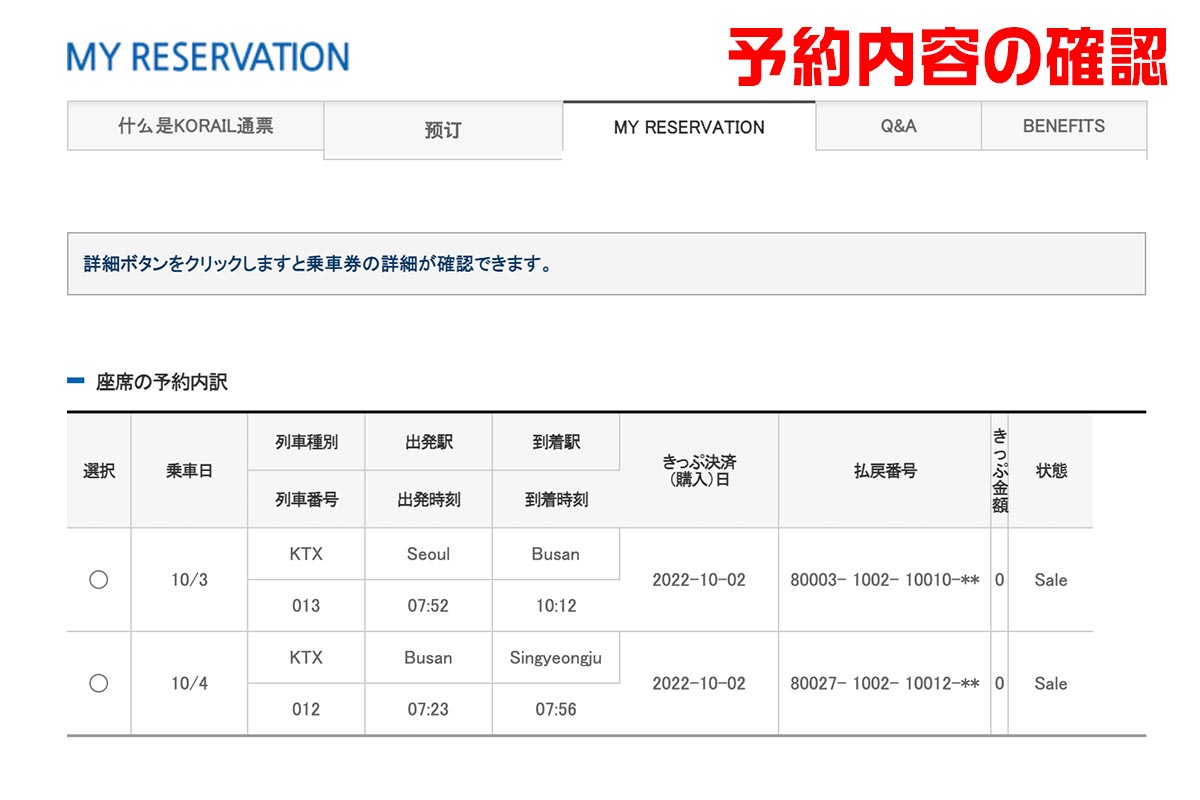1200x800 pixels.
Task: Click the Sale status for the 10/3 trip
Action: 1051,580
